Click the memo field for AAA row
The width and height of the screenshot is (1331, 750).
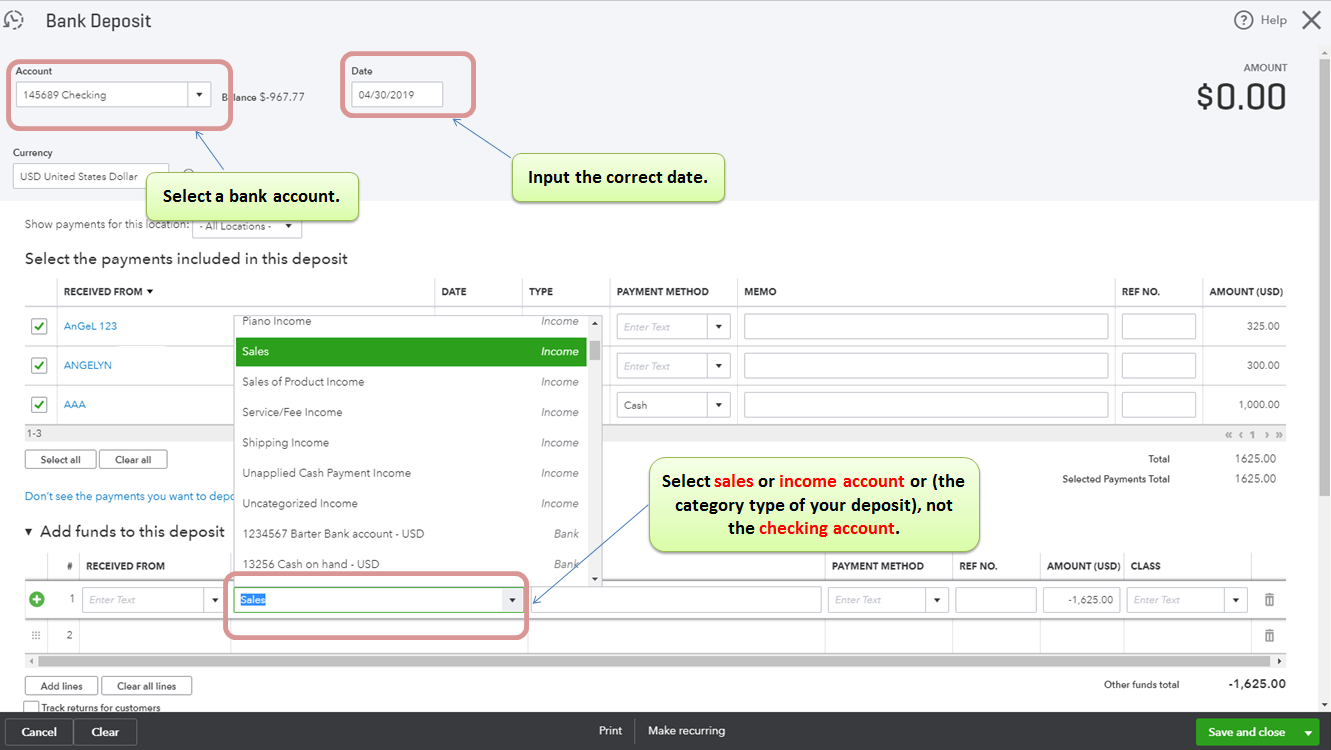[x=926, y=405]
